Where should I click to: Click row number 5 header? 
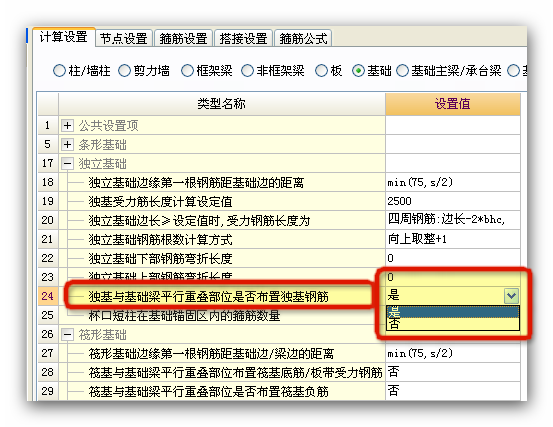(48, 144)
